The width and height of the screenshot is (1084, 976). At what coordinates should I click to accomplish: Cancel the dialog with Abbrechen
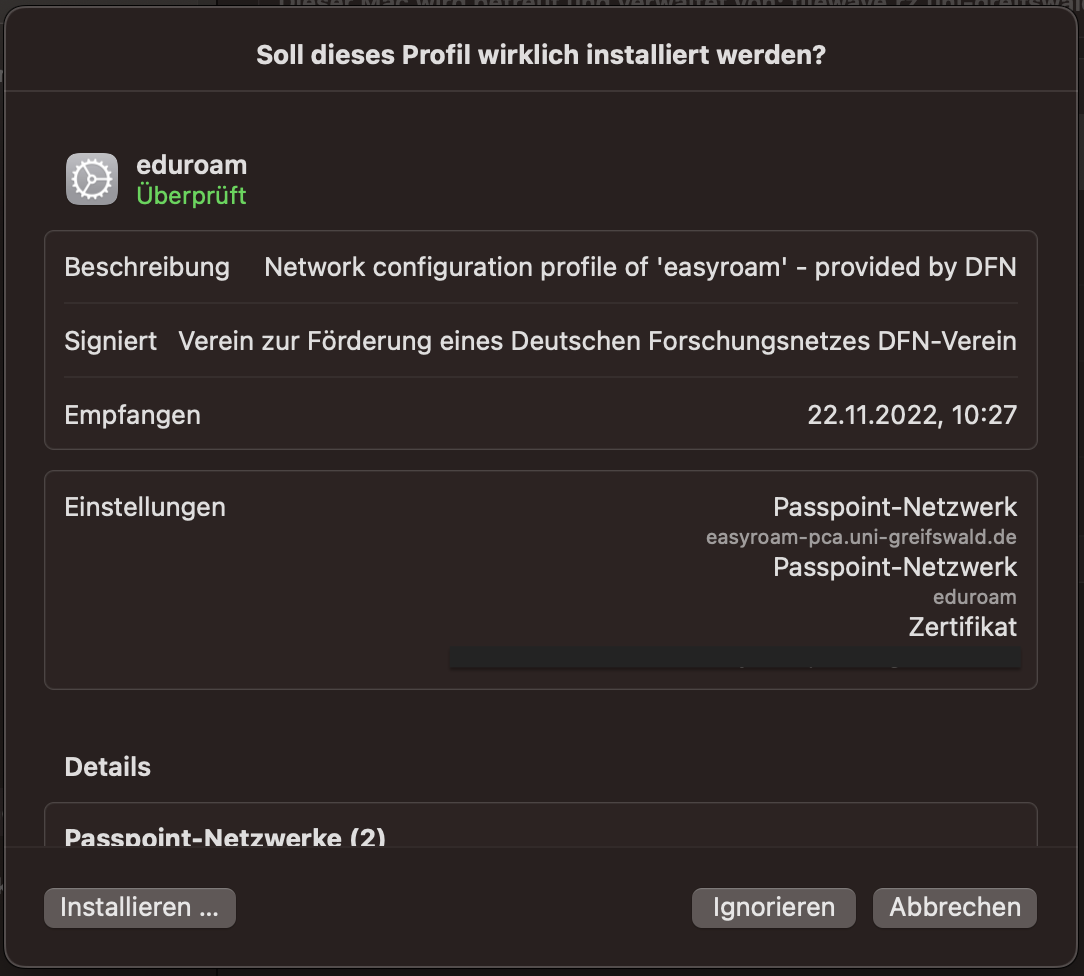pyautogui.click(x=955, y=907)
